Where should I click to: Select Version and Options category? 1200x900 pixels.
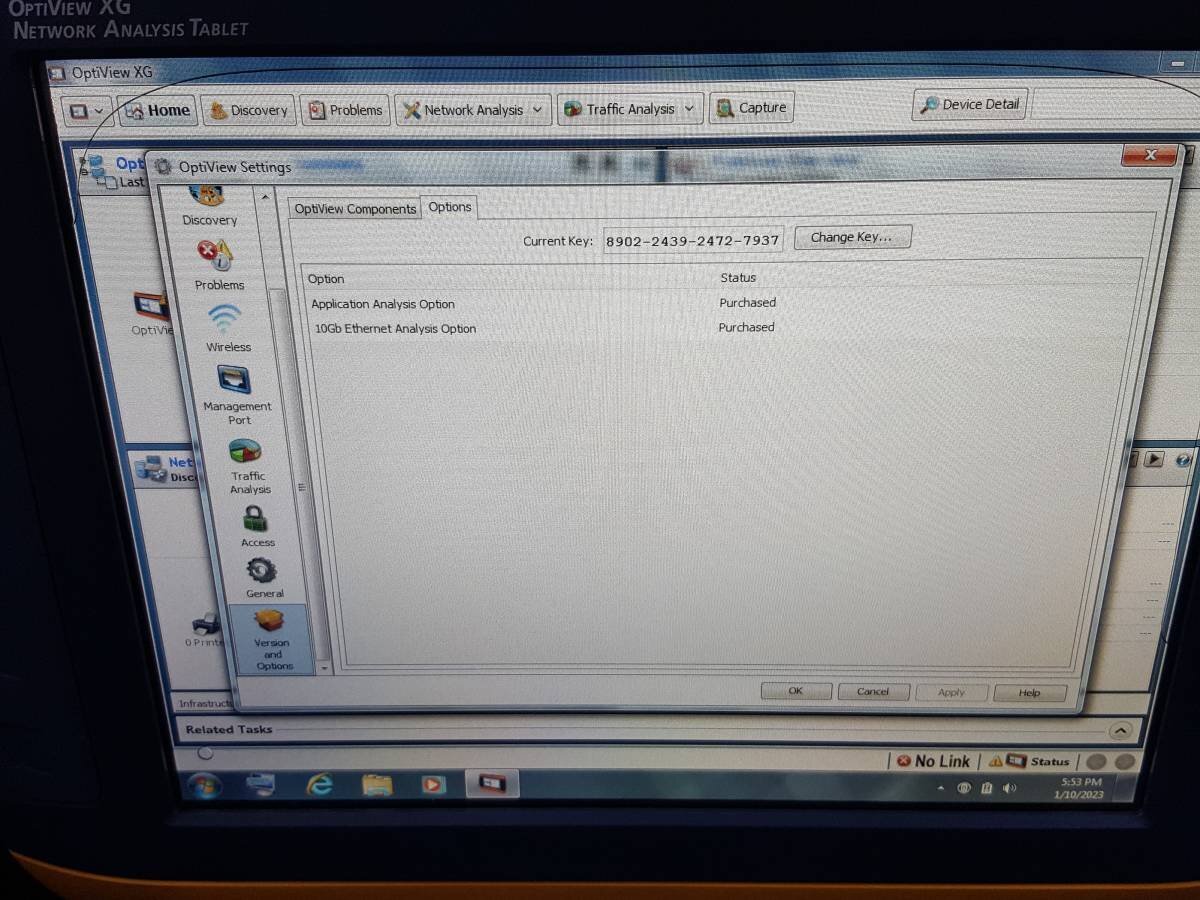point(271,639)
